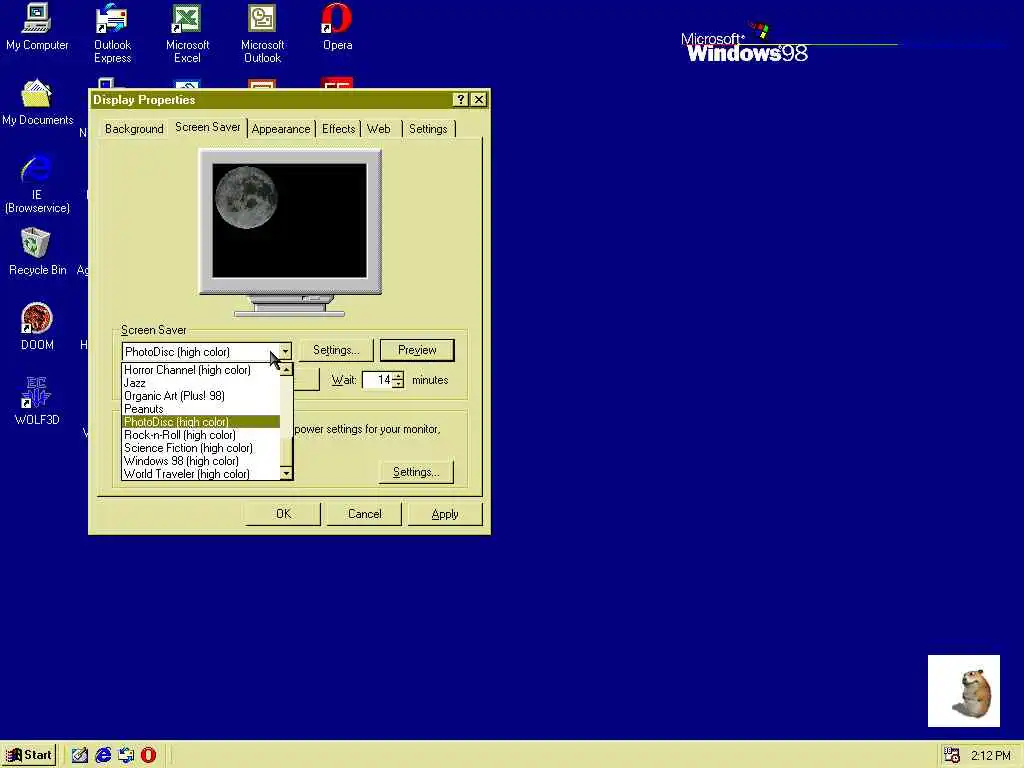Screen dimensions: 1024x768
Task: Increase Wait minutes with up spinner
Action: point(398,376)
